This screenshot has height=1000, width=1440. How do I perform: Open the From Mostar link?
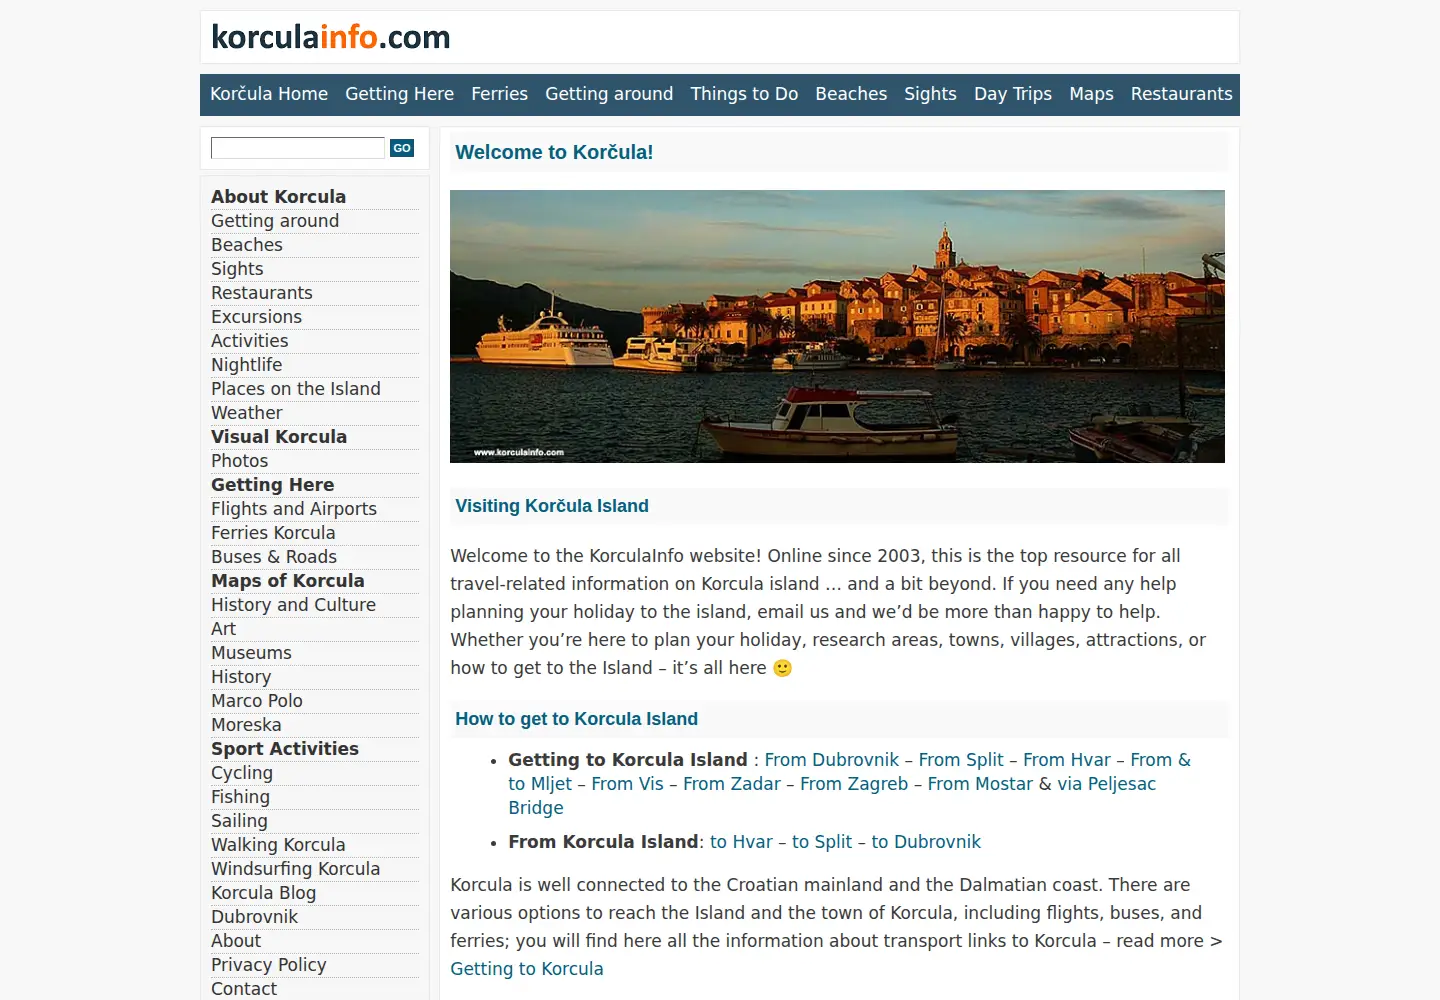[x=980, y=784]
